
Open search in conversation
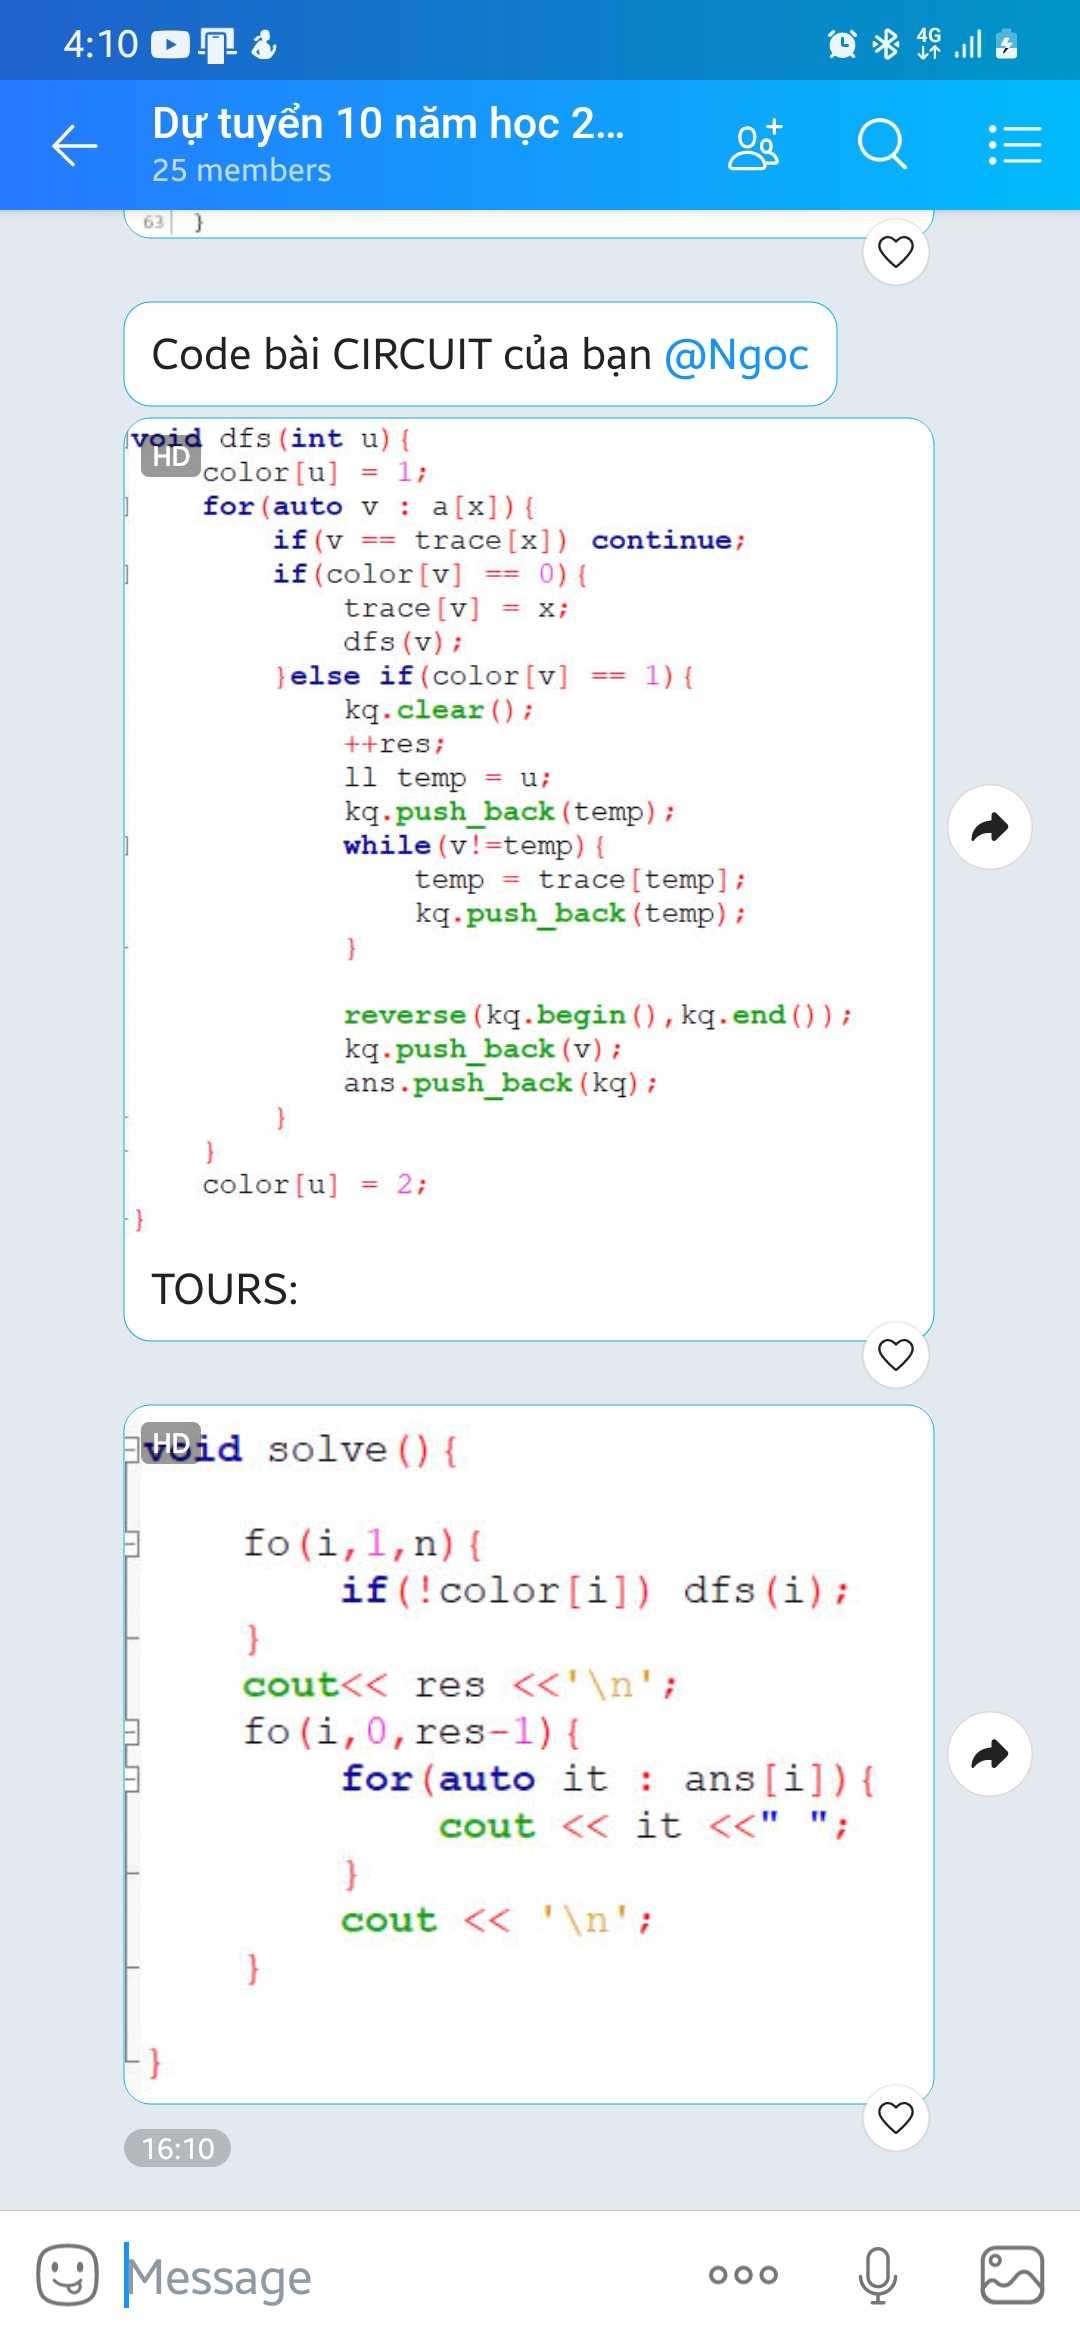(882, 145)
